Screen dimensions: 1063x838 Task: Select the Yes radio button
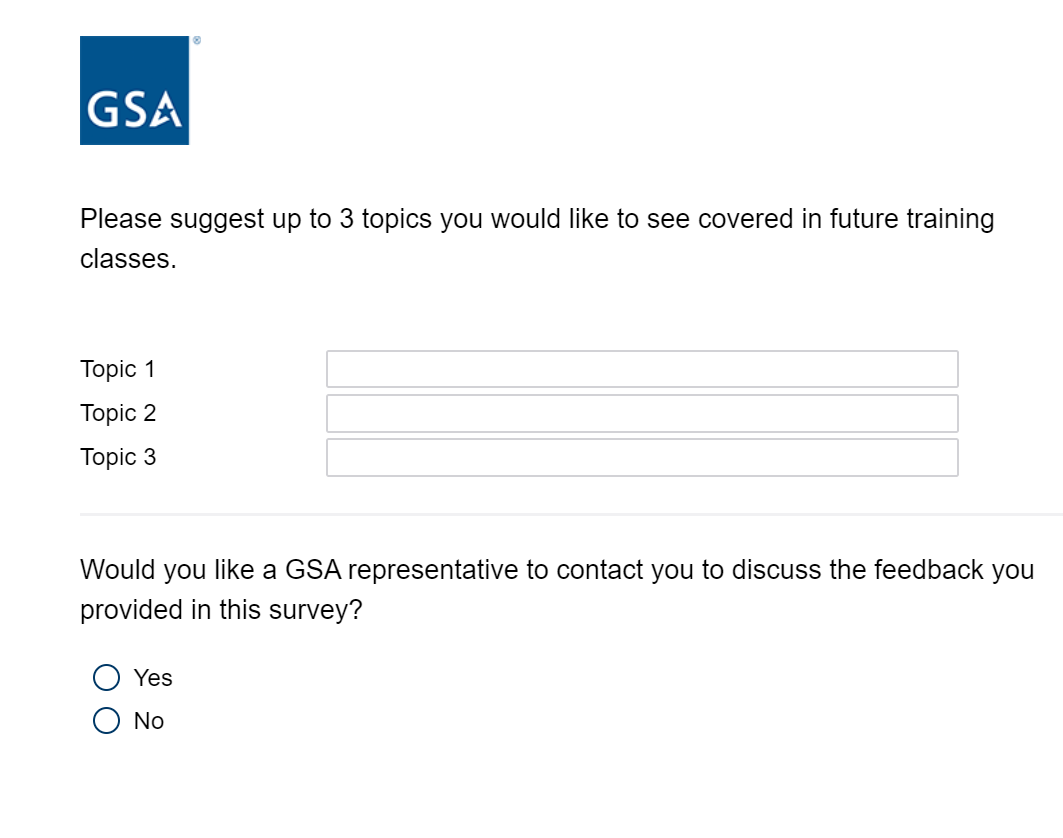tap(106, 678)
